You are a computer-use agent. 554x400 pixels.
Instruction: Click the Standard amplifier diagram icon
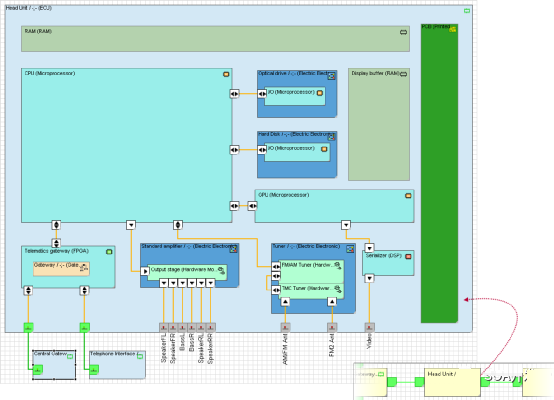(x=233, y=249)
